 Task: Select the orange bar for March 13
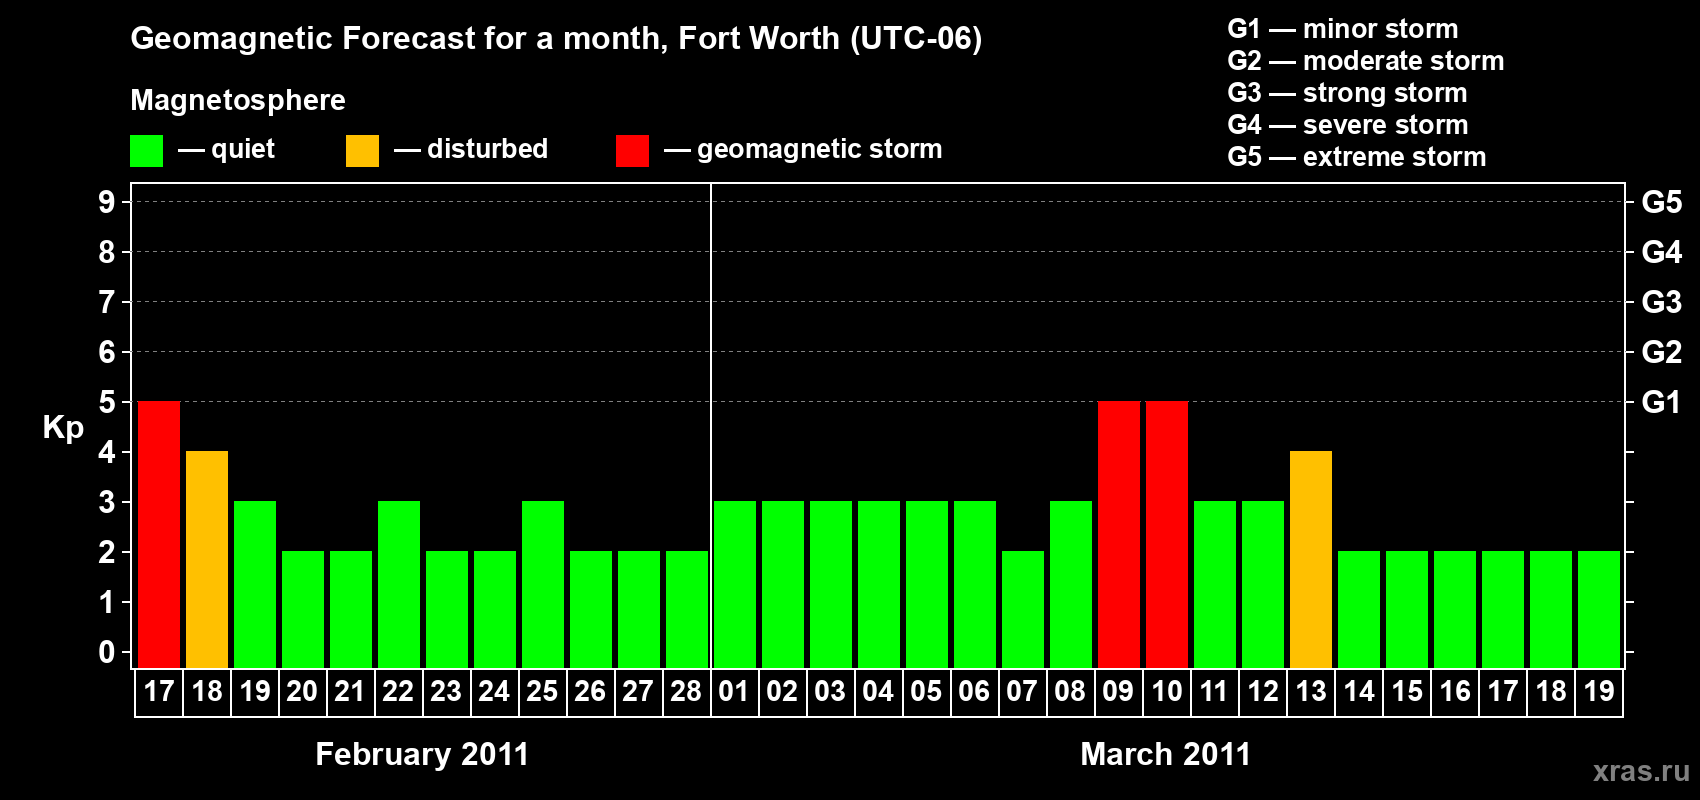click(x=1311, y=559)
